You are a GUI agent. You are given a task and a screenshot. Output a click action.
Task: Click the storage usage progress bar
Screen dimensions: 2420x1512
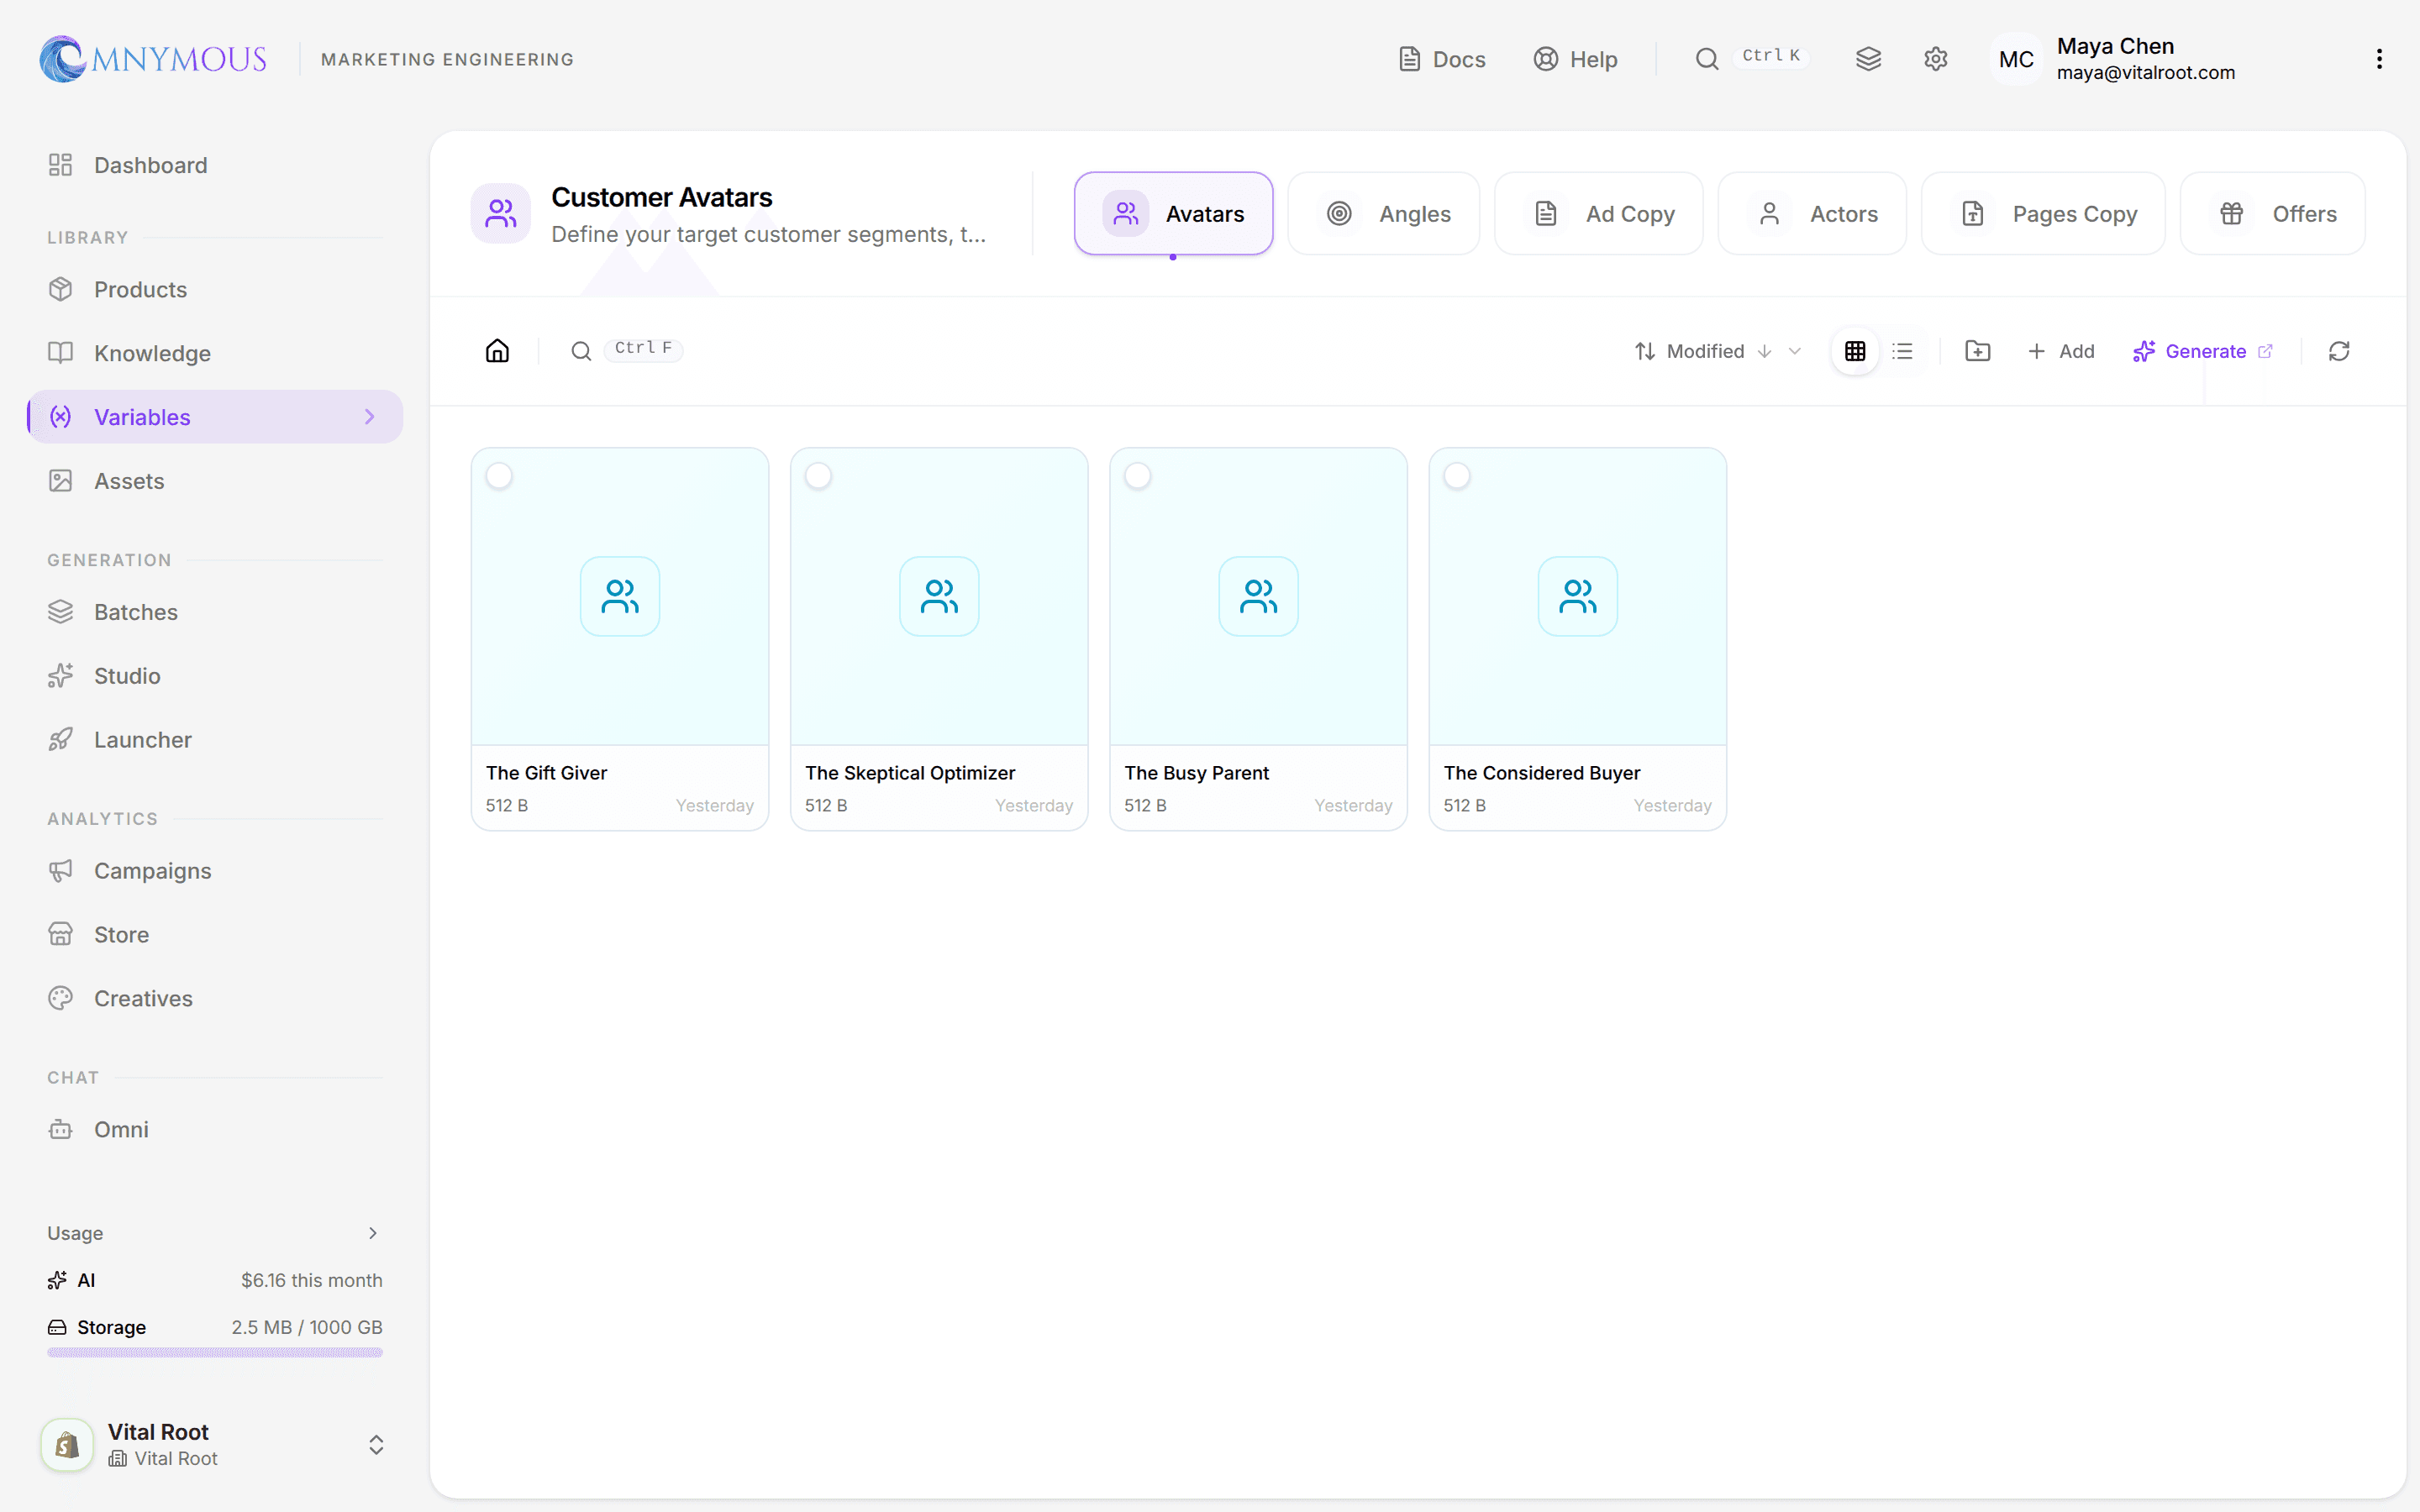click(x=215, y=1352)
